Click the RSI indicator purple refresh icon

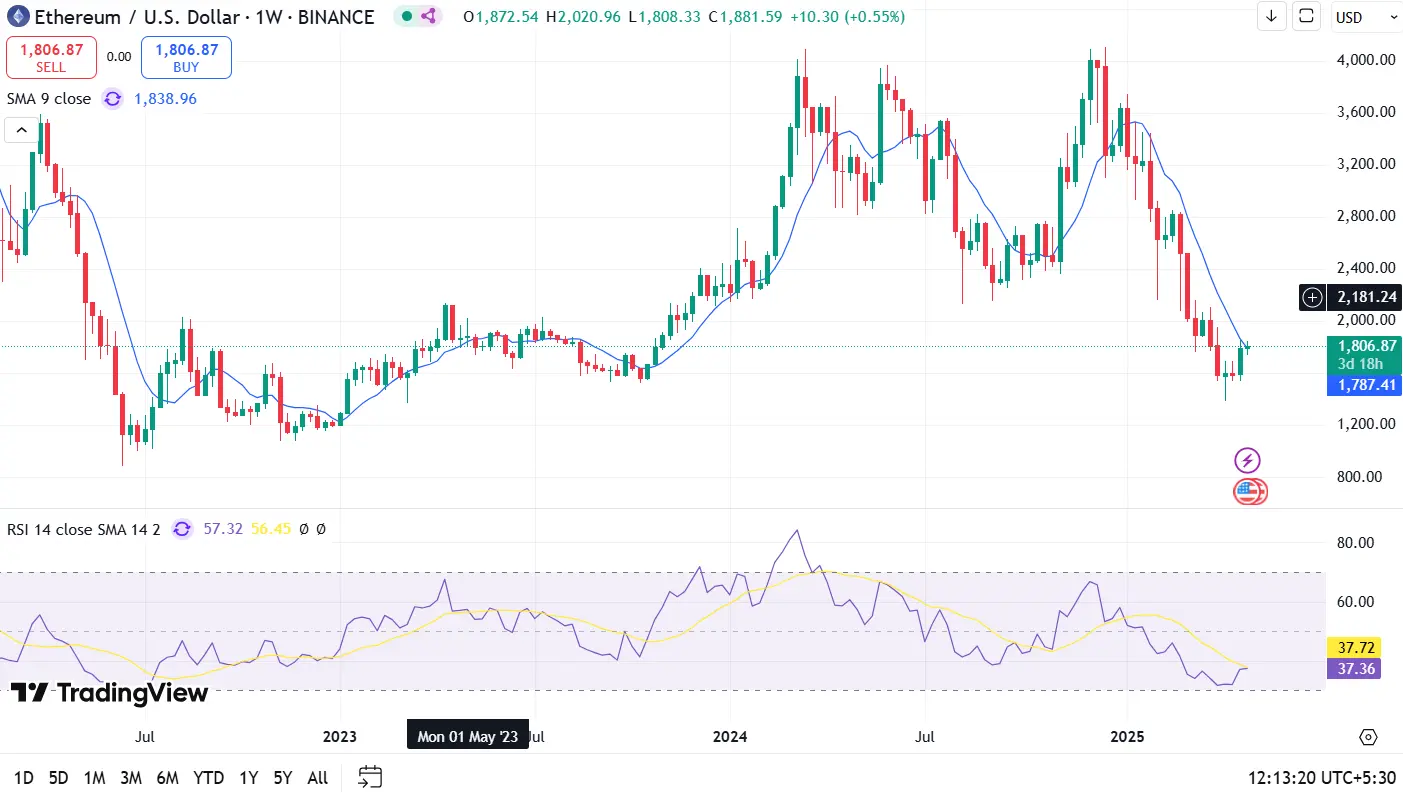pyautogui.click(x=182, y=528)
